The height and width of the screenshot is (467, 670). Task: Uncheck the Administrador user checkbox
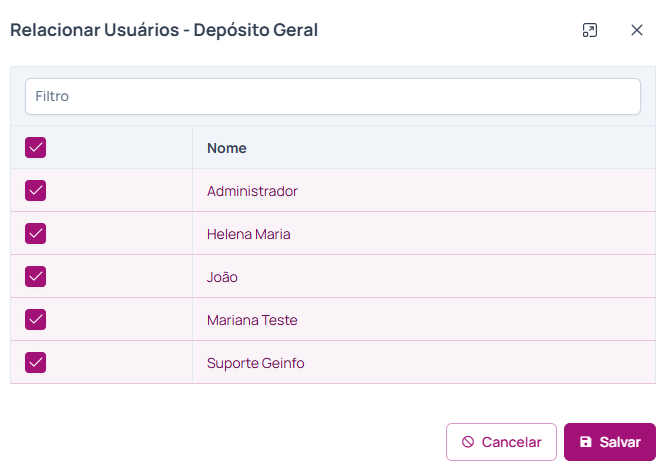[36, 191]
